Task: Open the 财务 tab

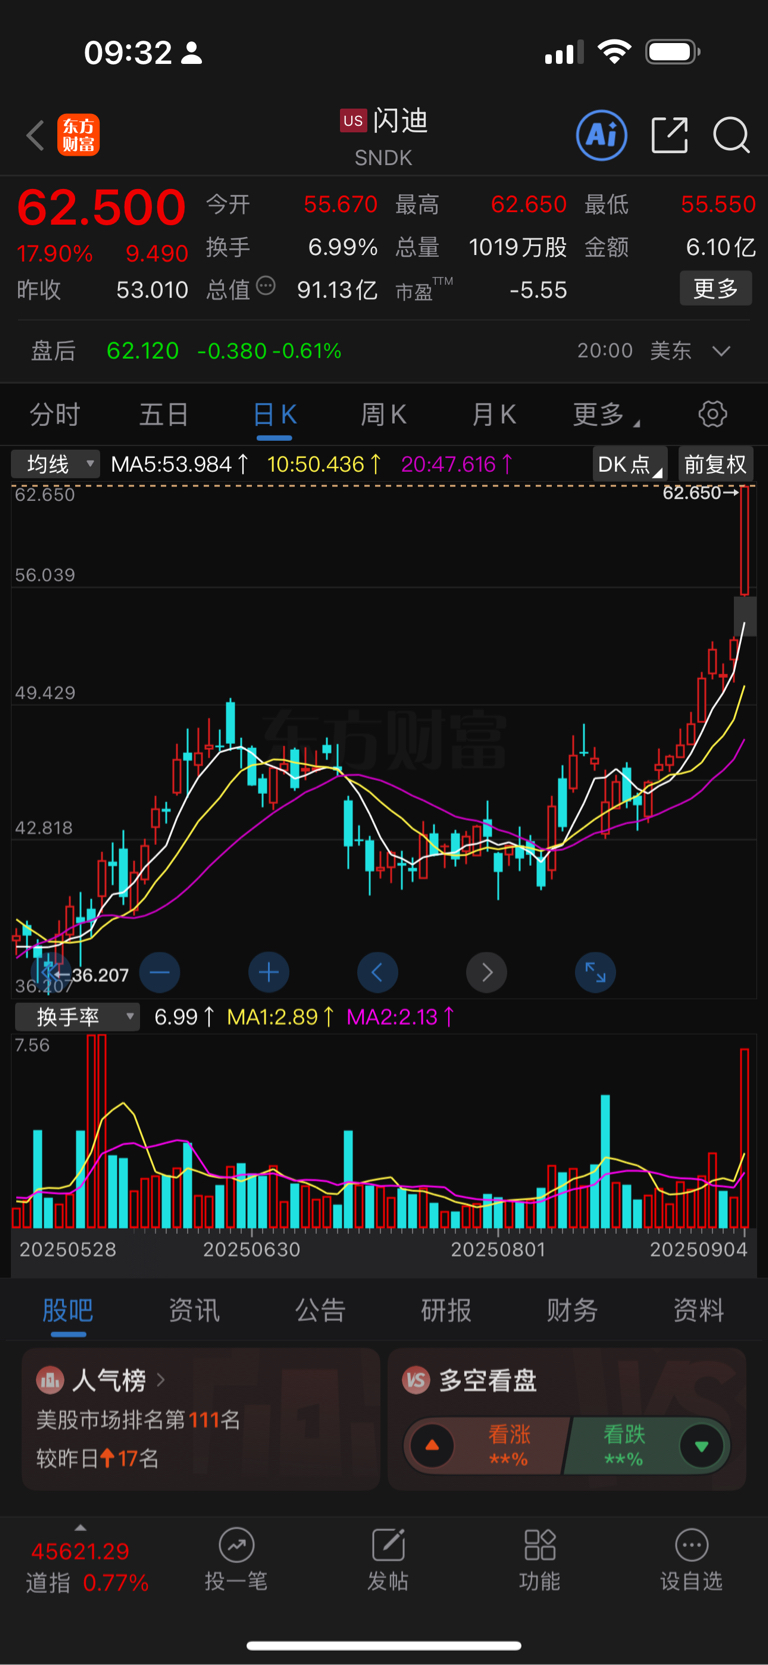Action: (572, 1310)
